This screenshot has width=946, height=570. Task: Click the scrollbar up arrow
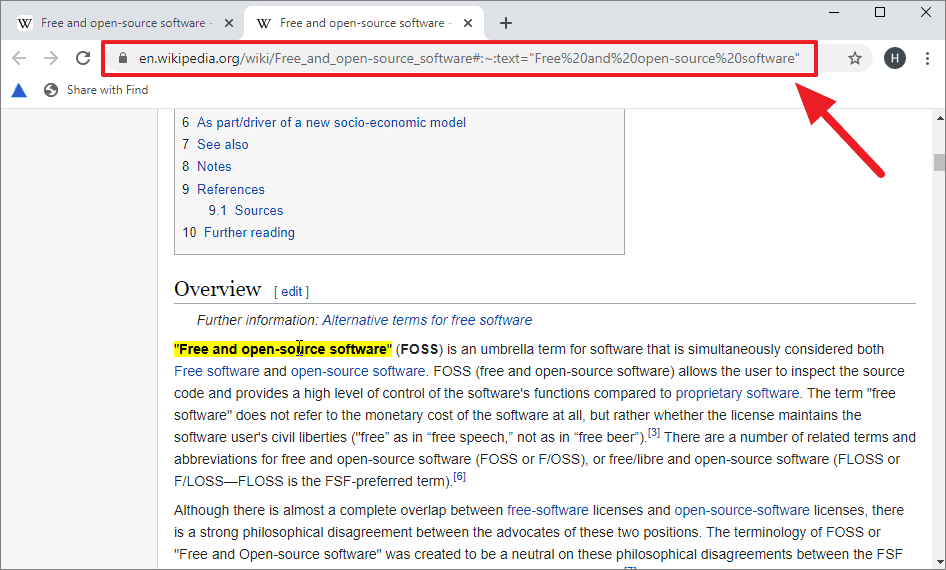pyautogui.click(x=939, y=118)
